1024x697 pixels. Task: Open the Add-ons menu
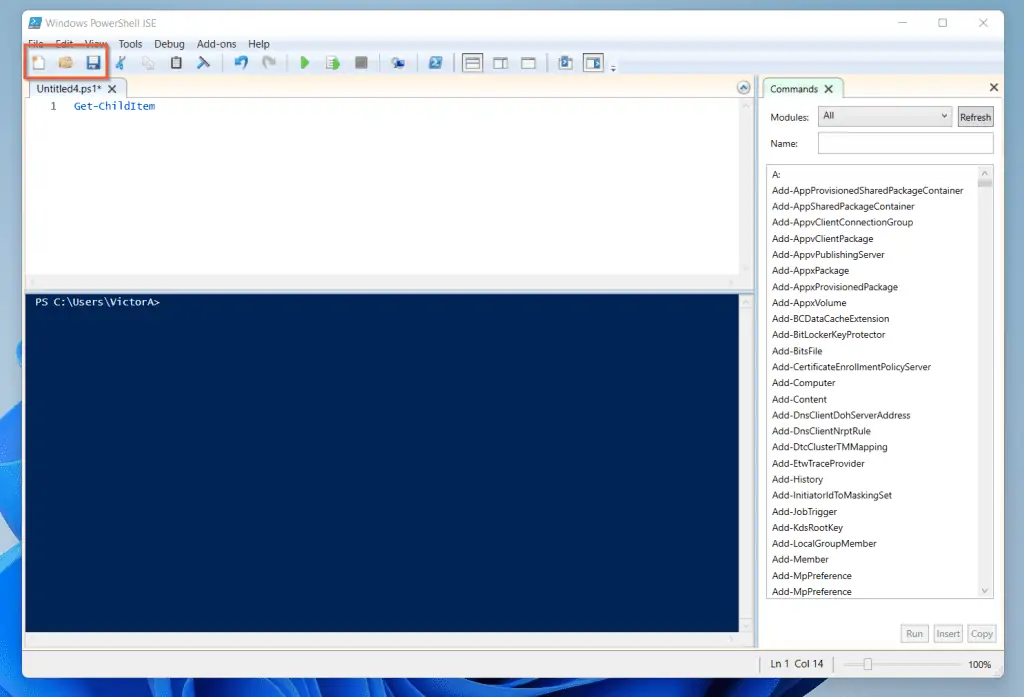coord(216,44)
